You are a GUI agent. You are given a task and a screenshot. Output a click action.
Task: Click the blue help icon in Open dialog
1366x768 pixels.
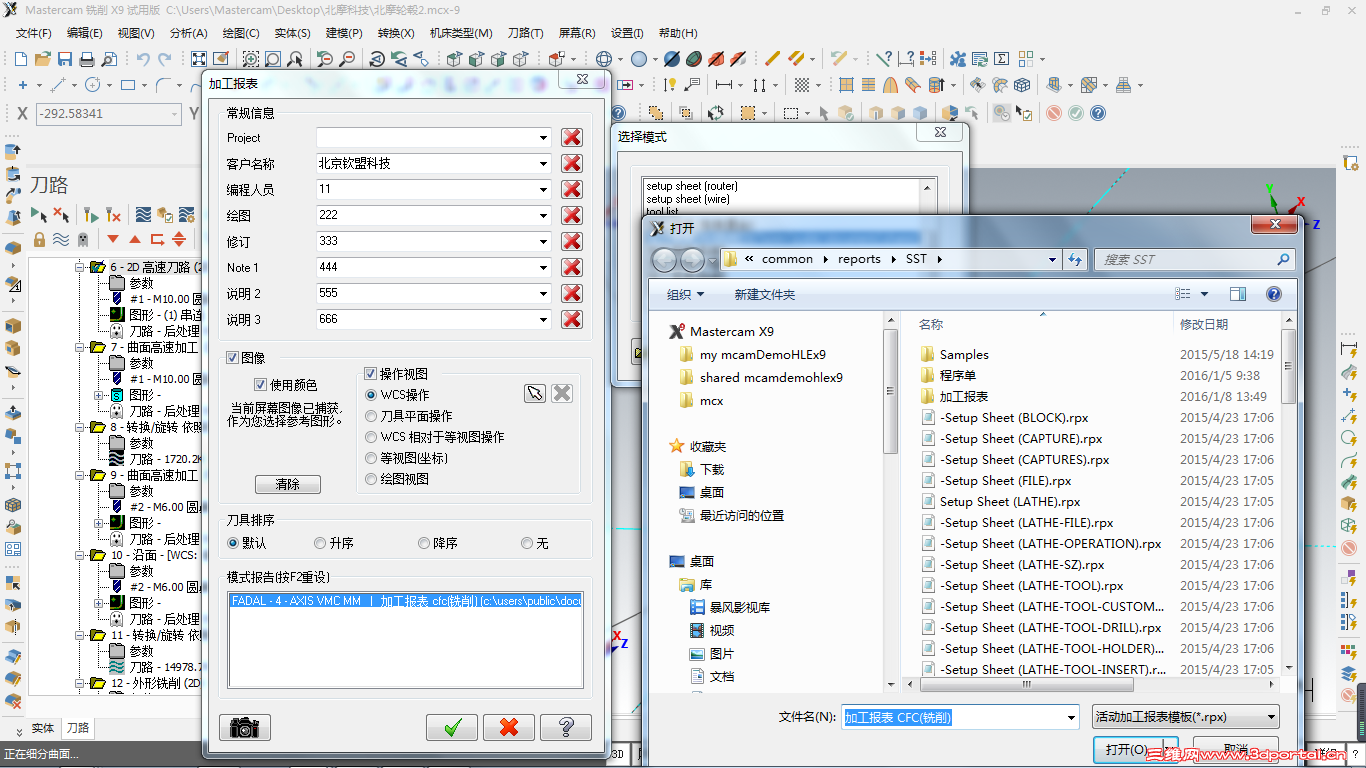point(1274,294)
